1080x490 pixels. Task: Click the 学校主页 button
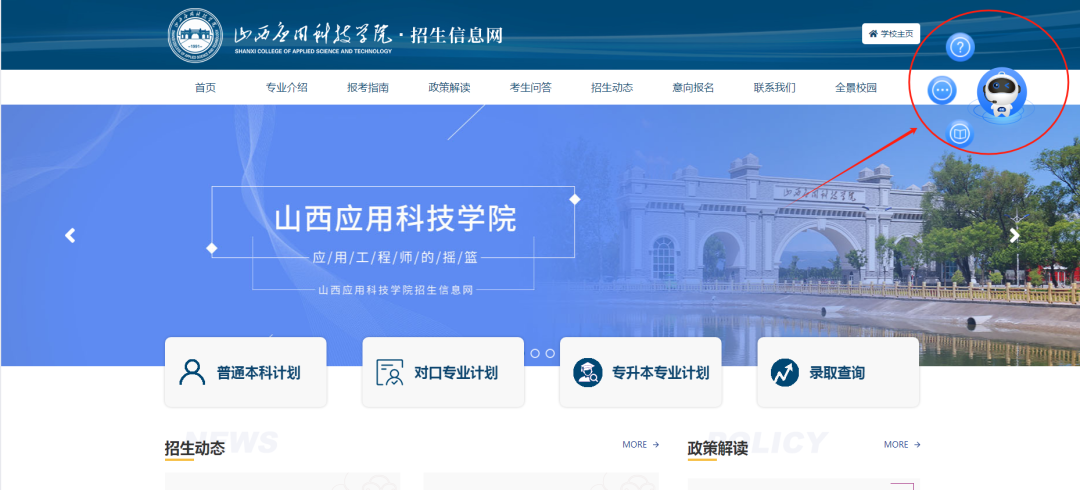890,34
